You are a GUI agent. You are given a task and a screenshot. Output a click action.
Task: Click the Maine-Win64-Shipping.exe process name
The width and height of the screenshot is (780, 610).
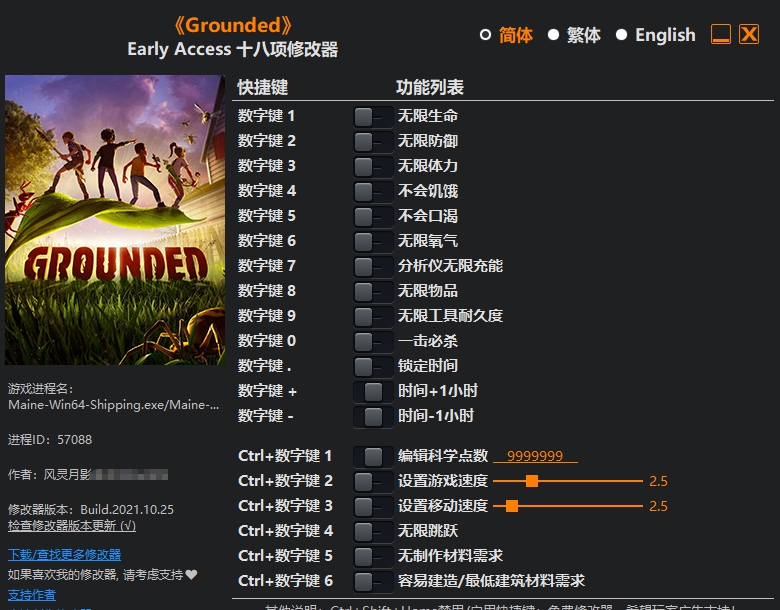coord(113,405)
